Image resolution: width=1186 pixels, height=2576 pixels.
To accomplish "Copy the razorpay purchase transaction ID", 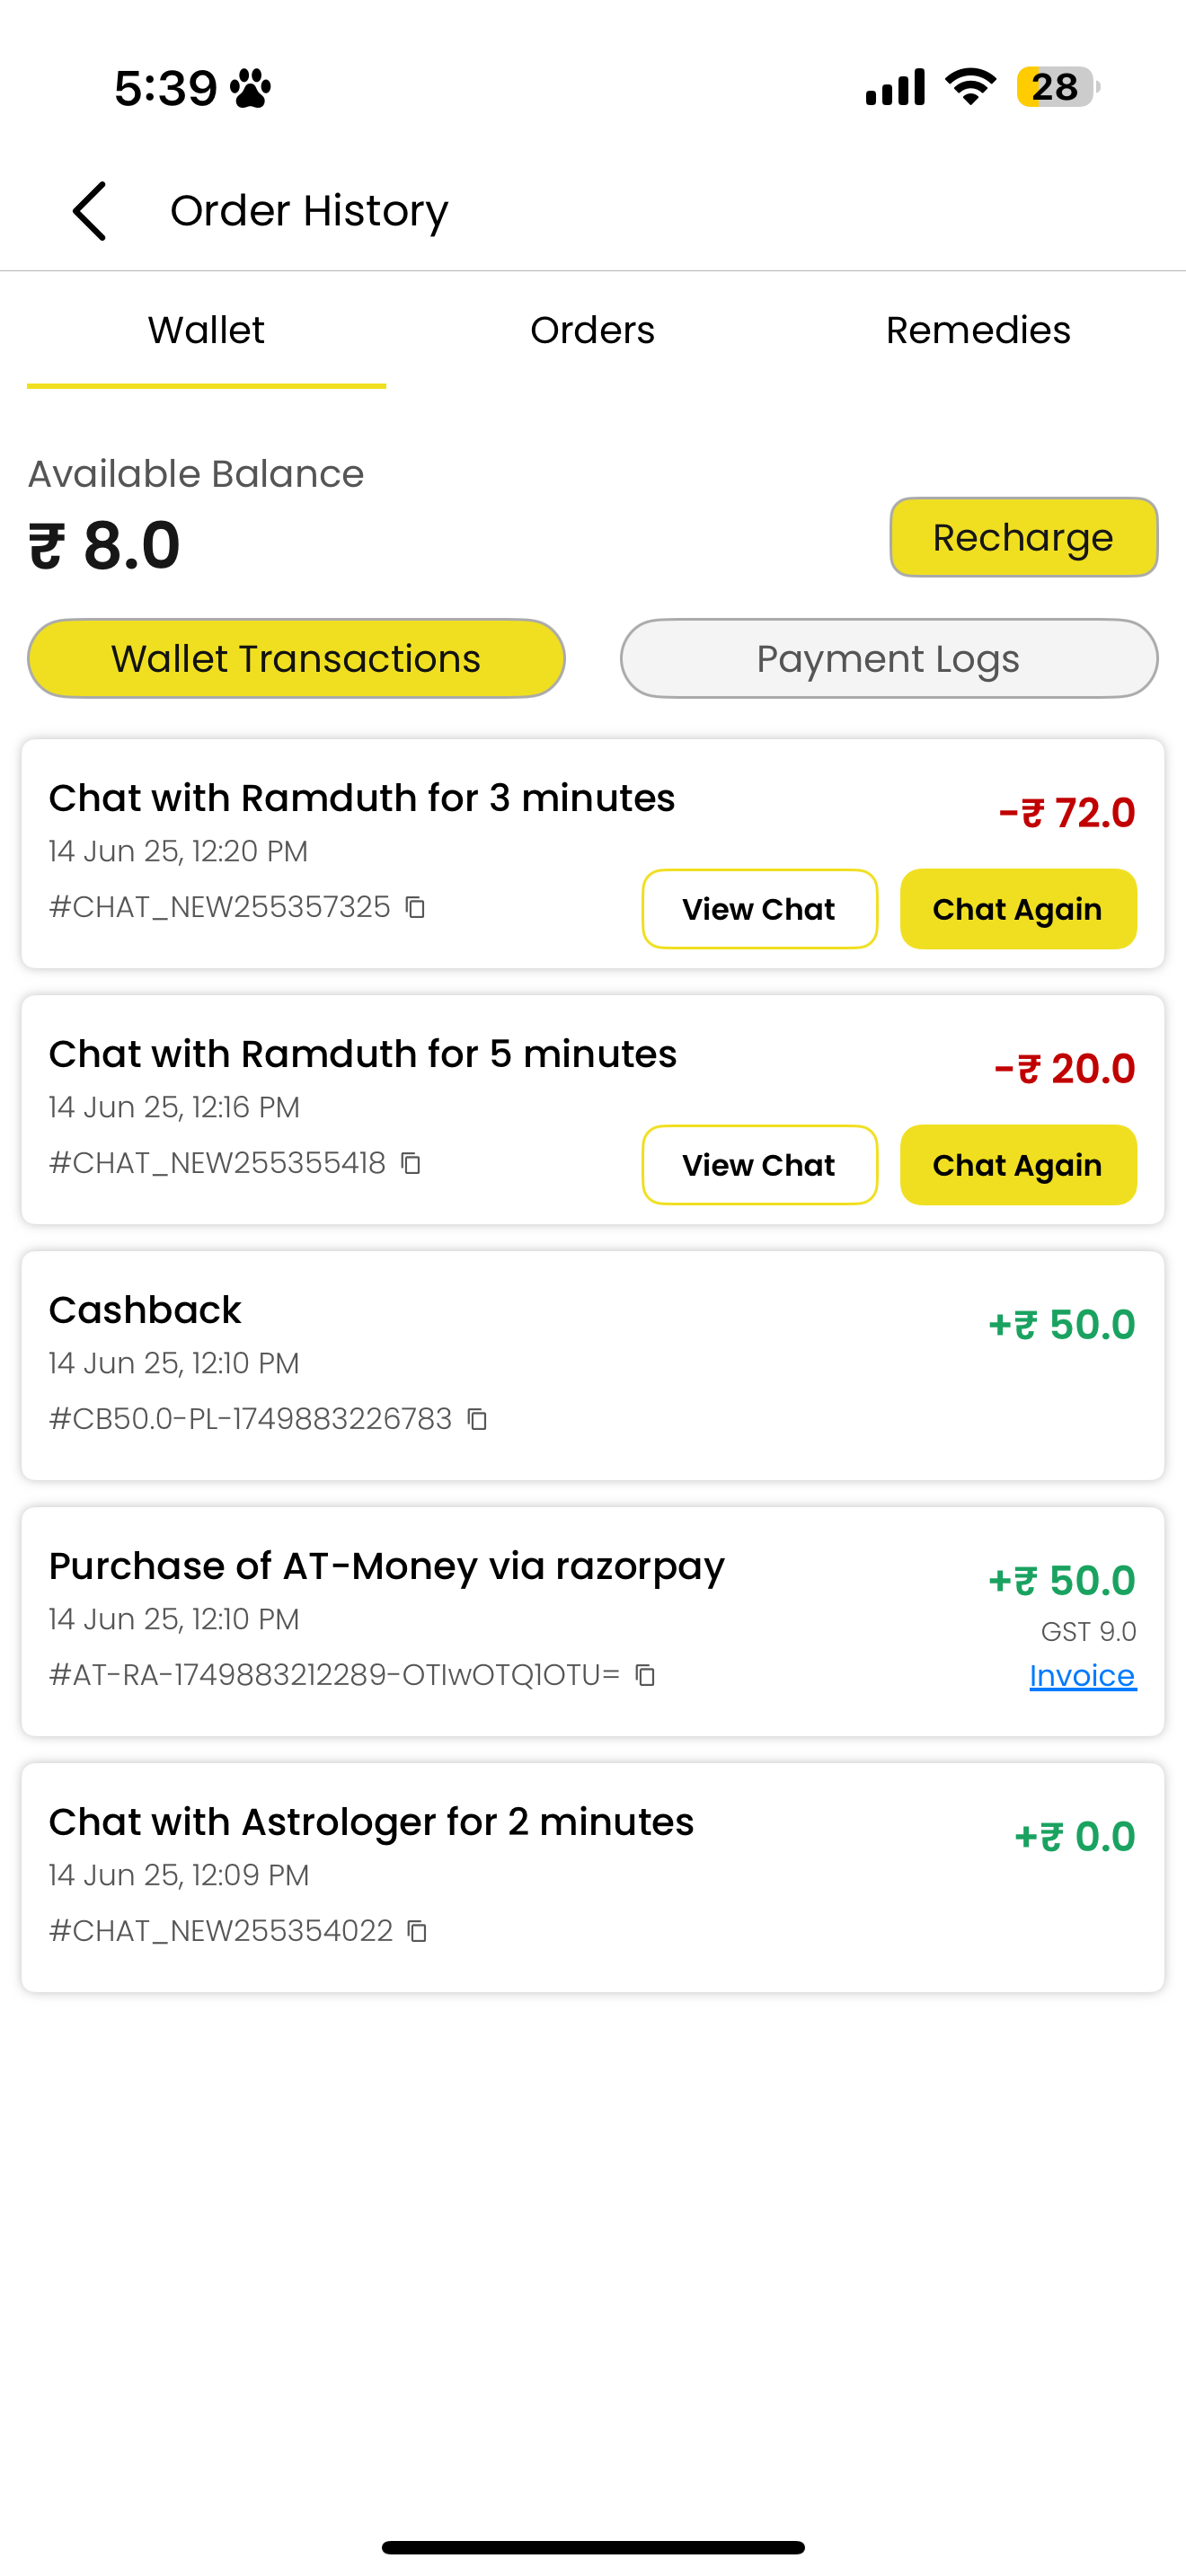I will coord(646,1675).
